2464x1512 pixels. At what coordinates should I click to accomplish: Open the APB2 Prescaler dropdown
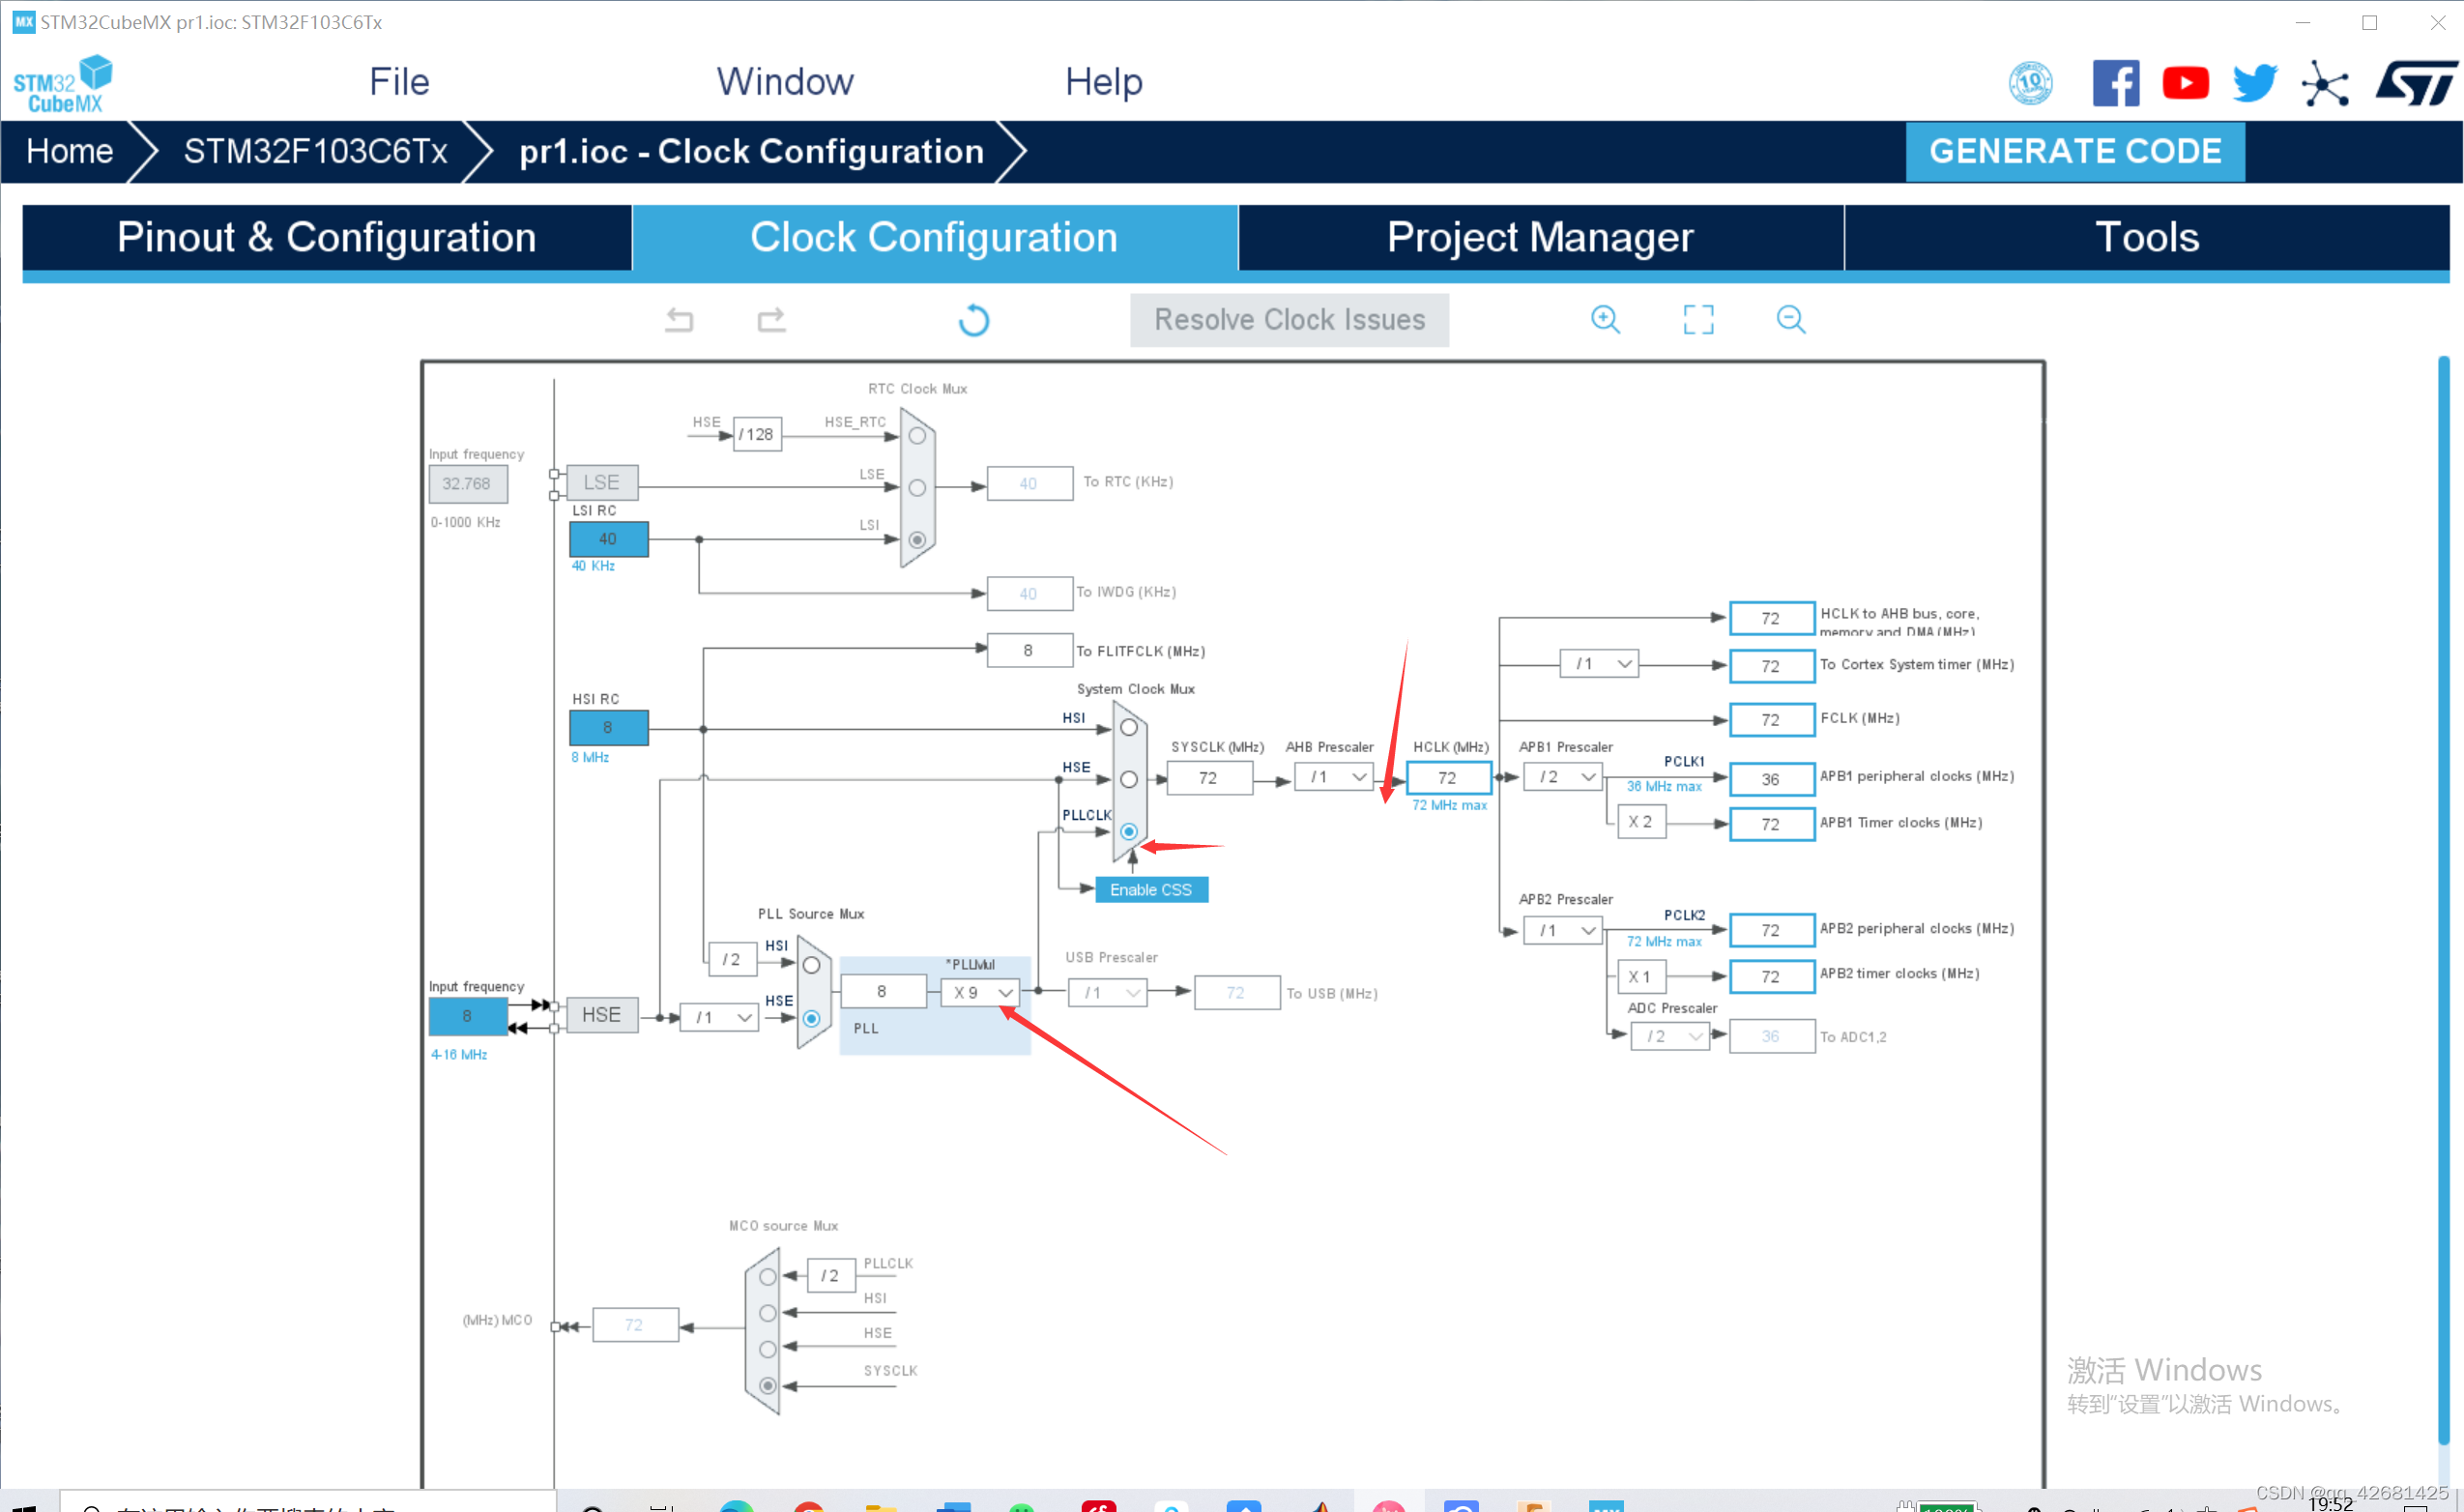(1563, 931)
